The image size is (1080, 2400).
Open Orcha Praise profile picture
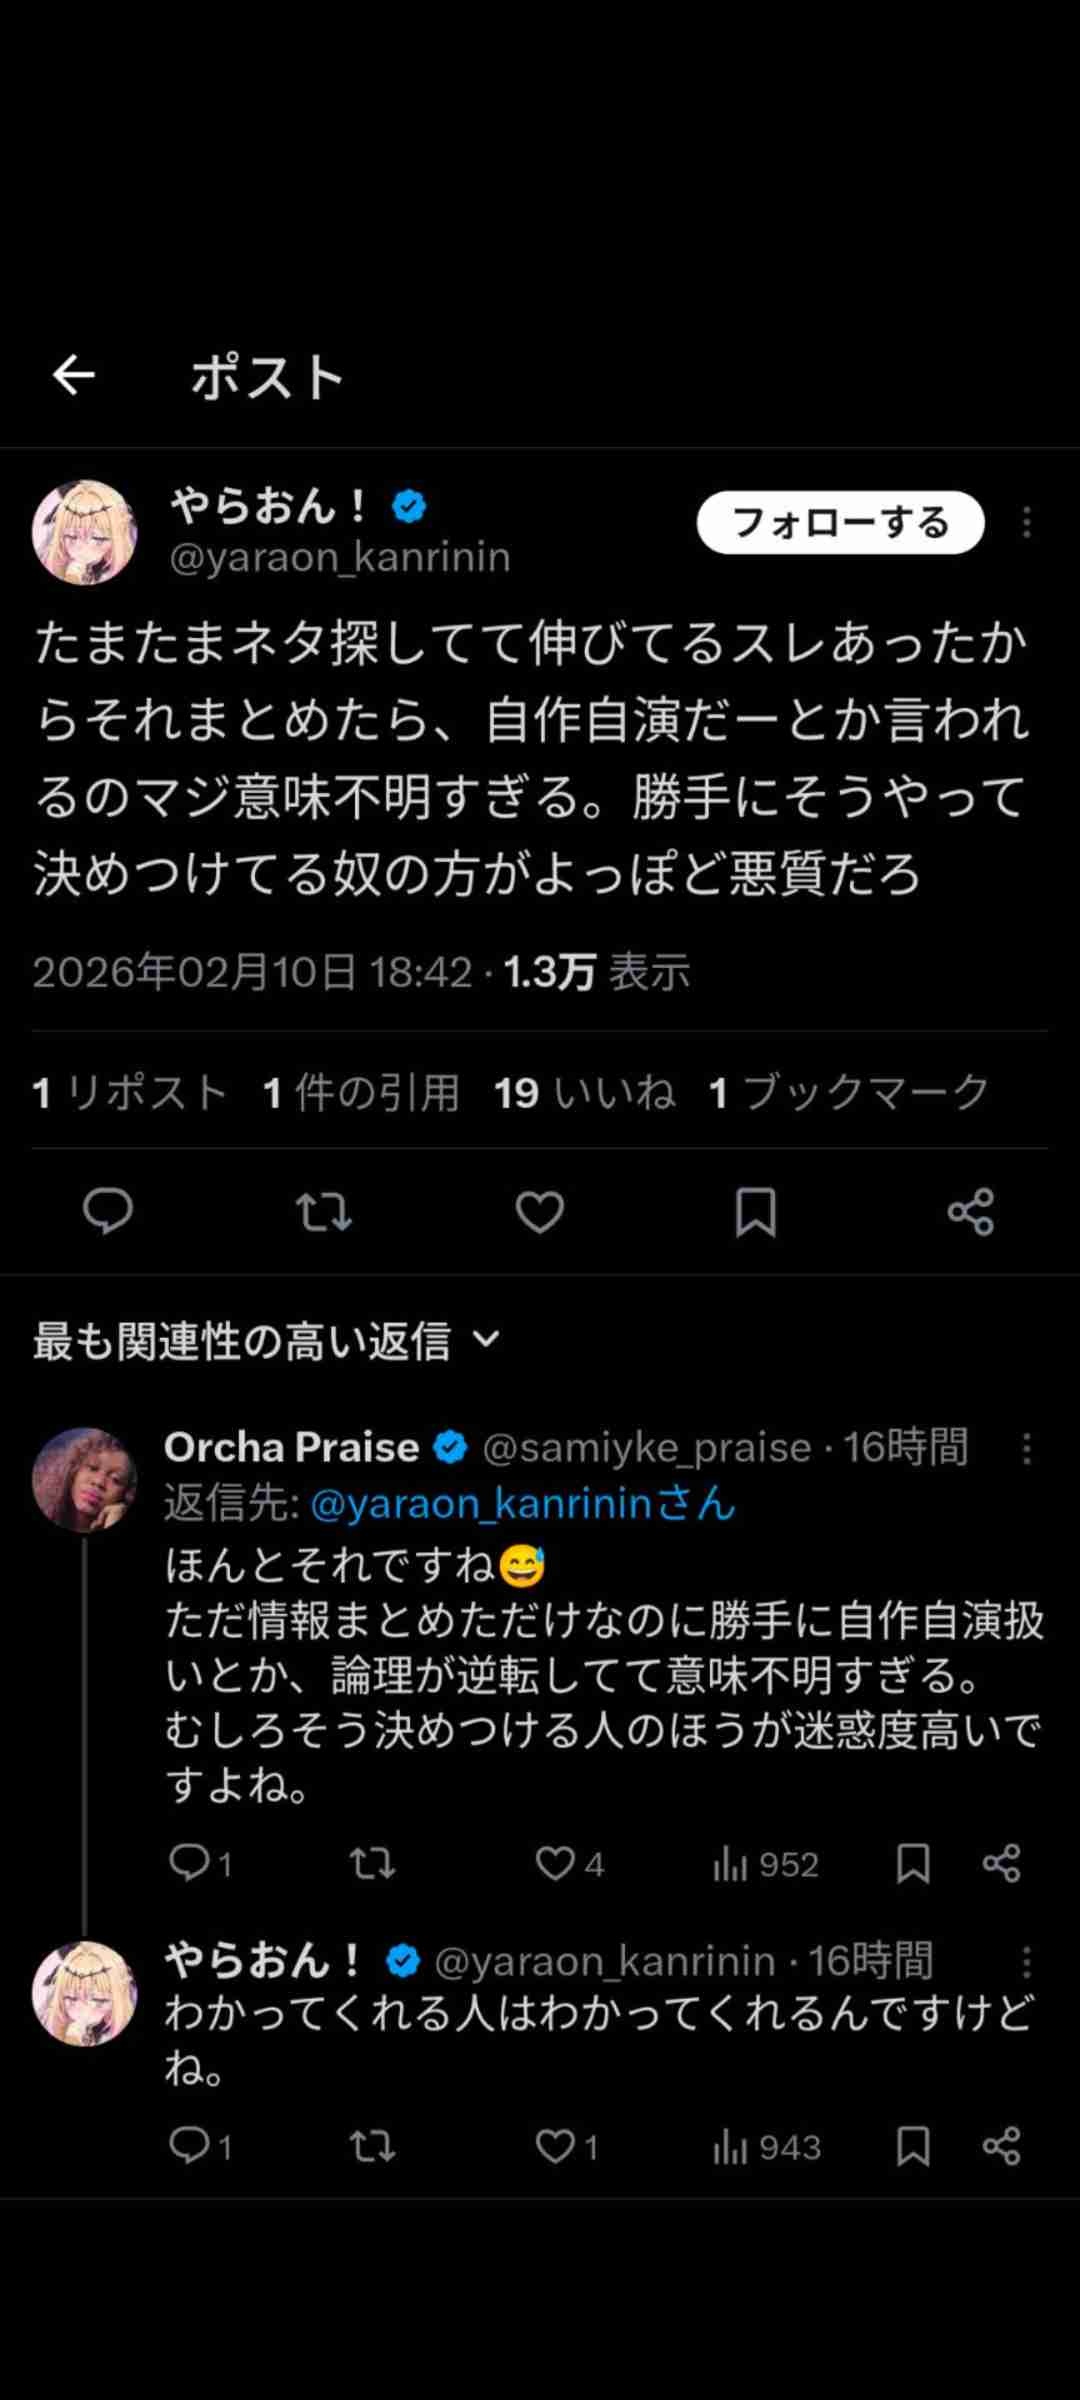84,1479
